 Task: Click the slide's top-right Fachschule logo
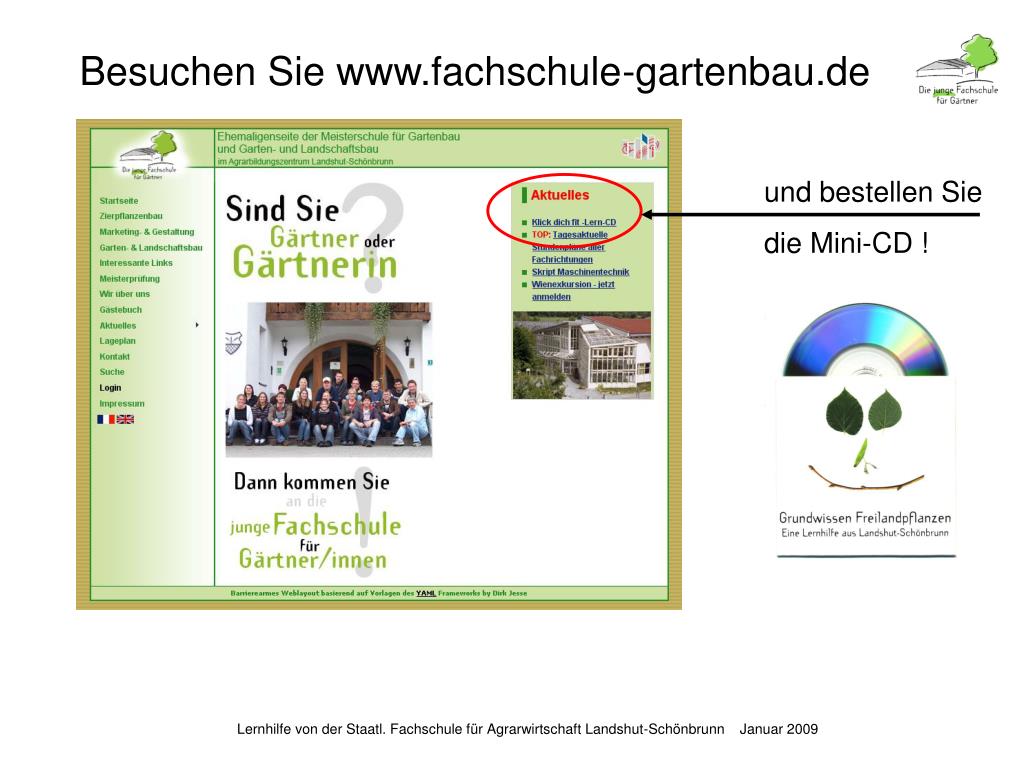958,69
